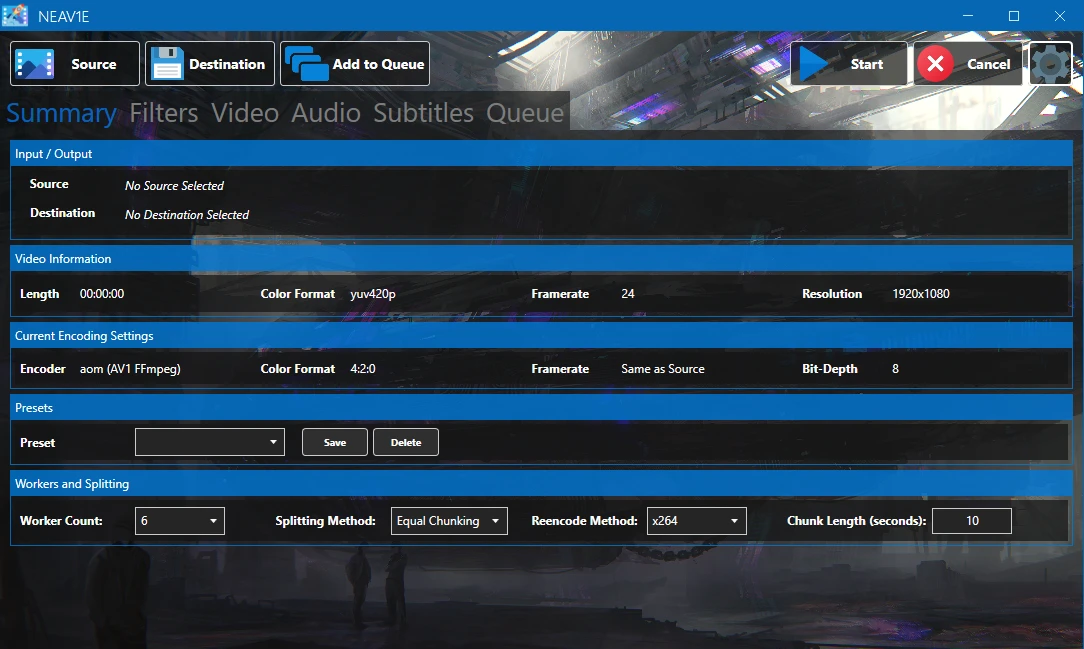Image resolution: width=1084 pixels, height=649 pixels.
Task: Select the Subtitles tab
Action: click(423, 113)
